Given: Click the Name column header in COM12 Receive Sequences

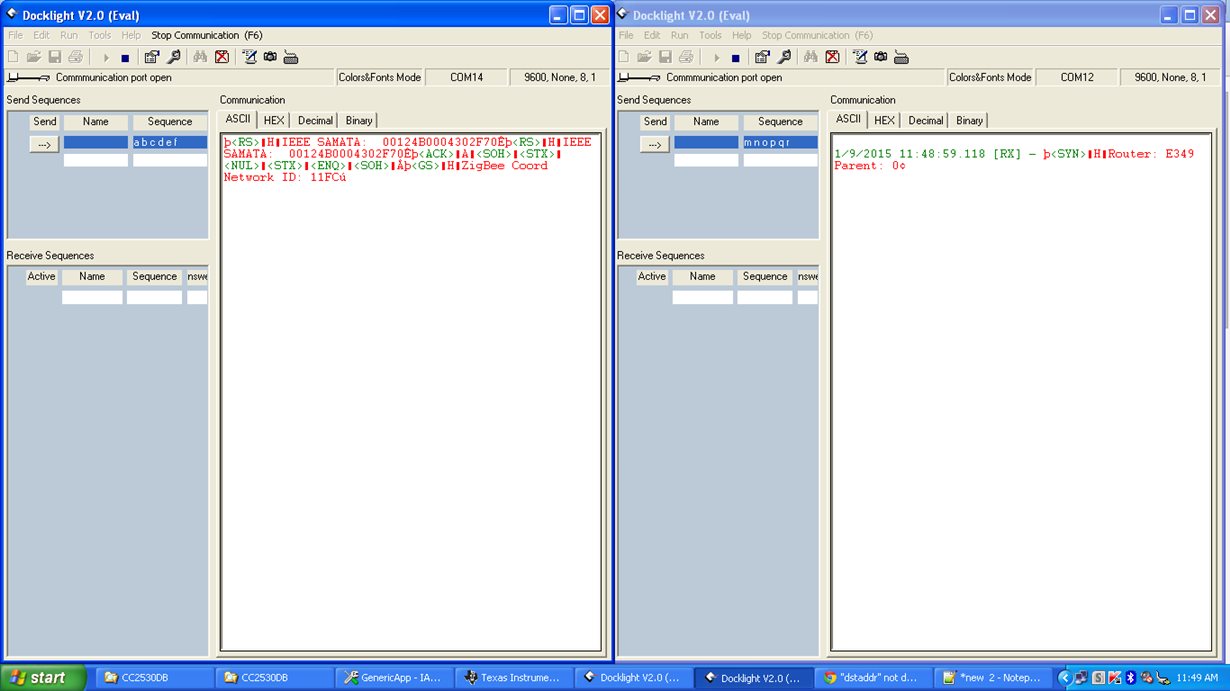Looking at the screenshot, I should pos(702,276).
